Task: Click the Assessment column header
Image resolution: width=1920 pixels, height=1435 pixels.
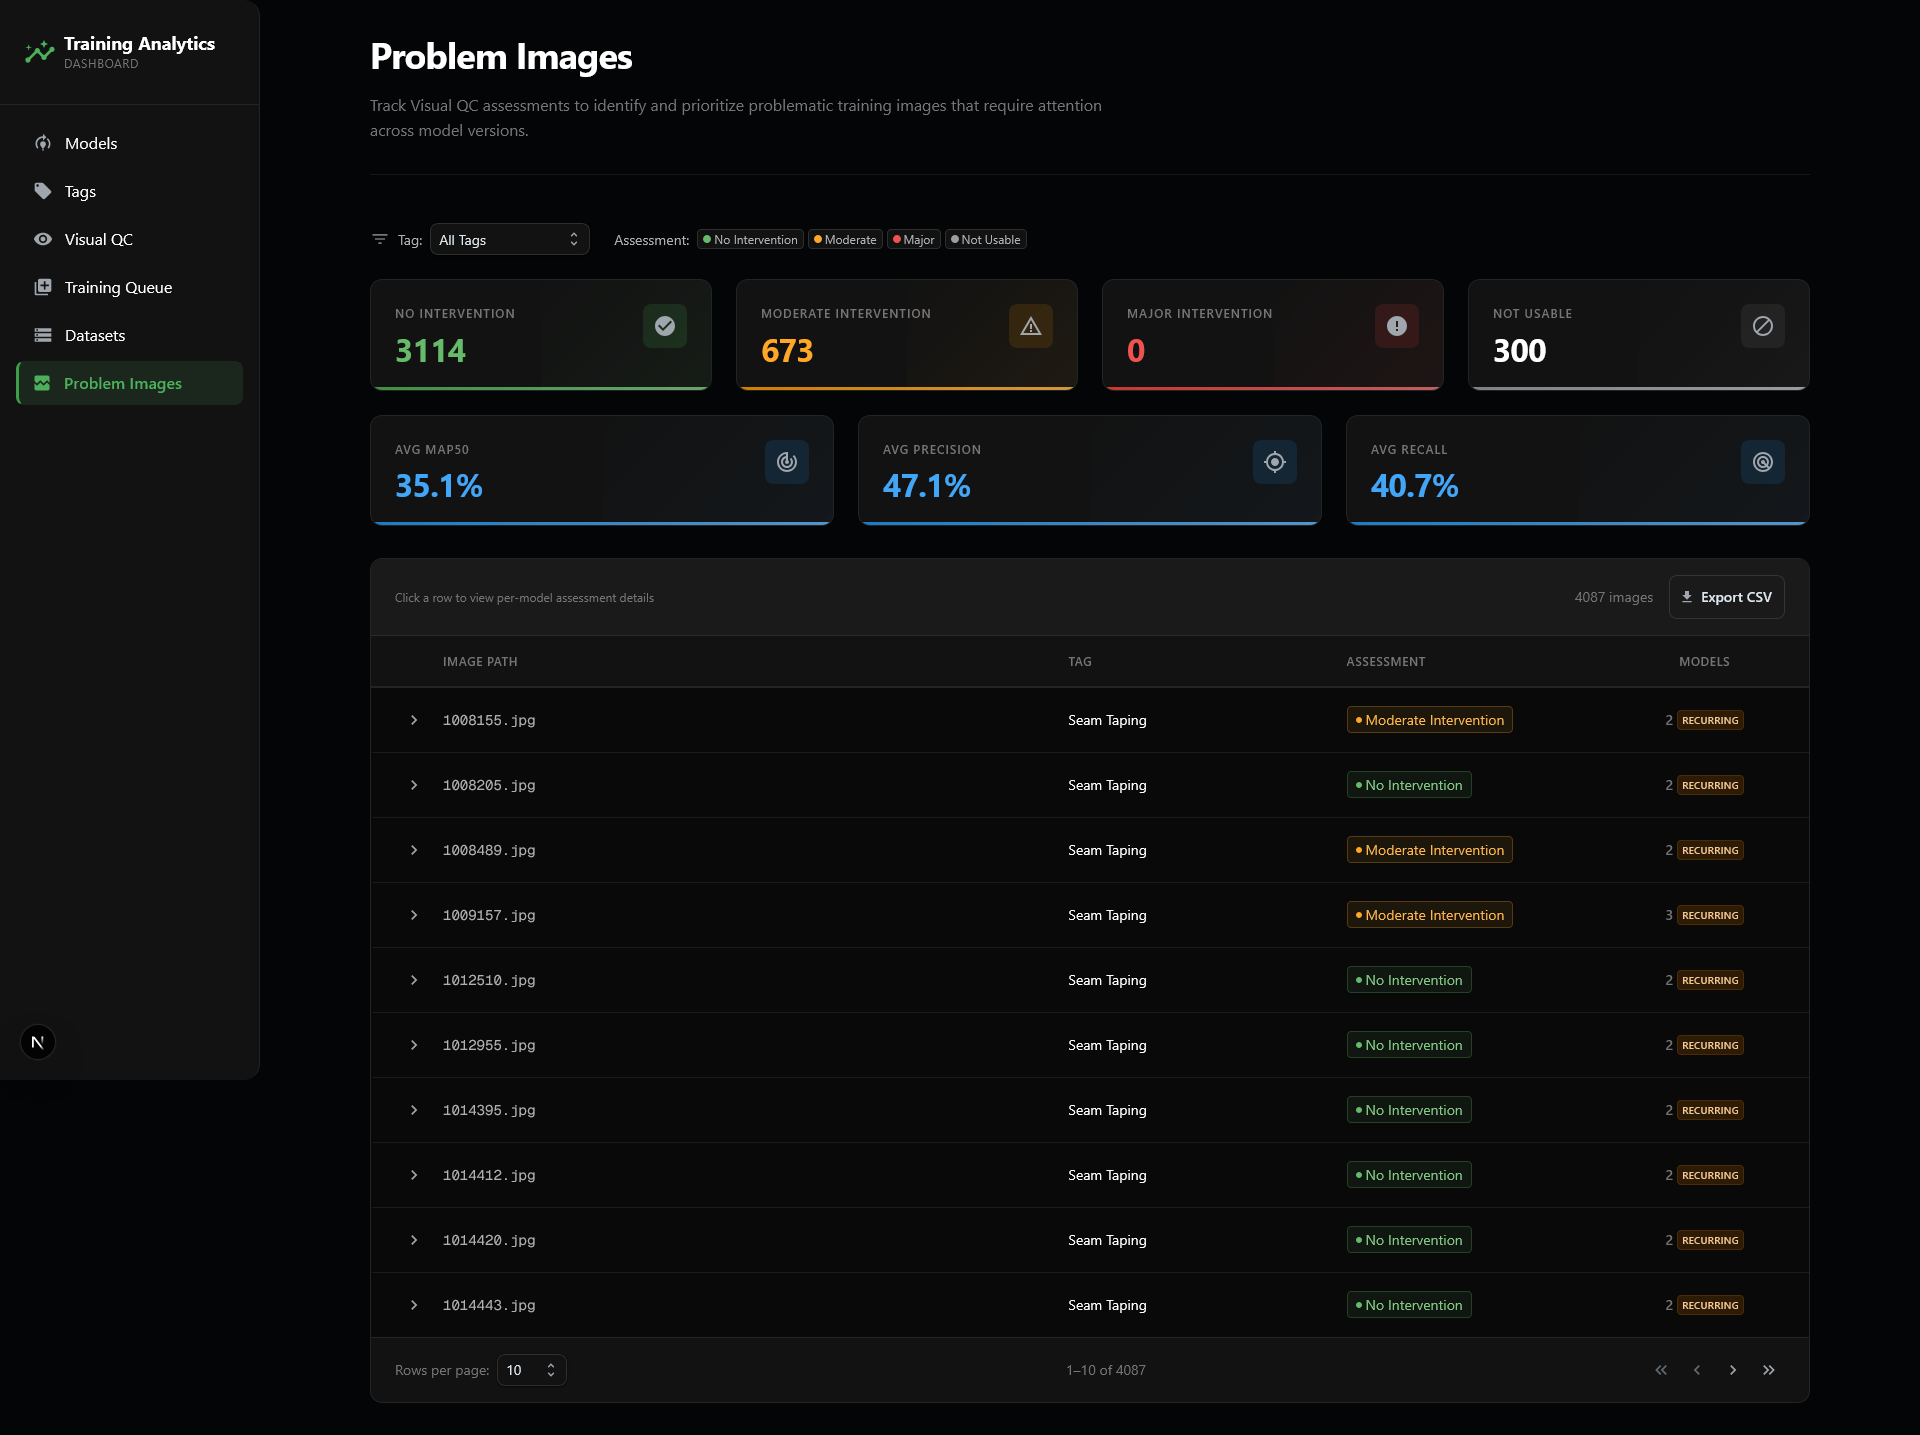Action: point(1386,662)
